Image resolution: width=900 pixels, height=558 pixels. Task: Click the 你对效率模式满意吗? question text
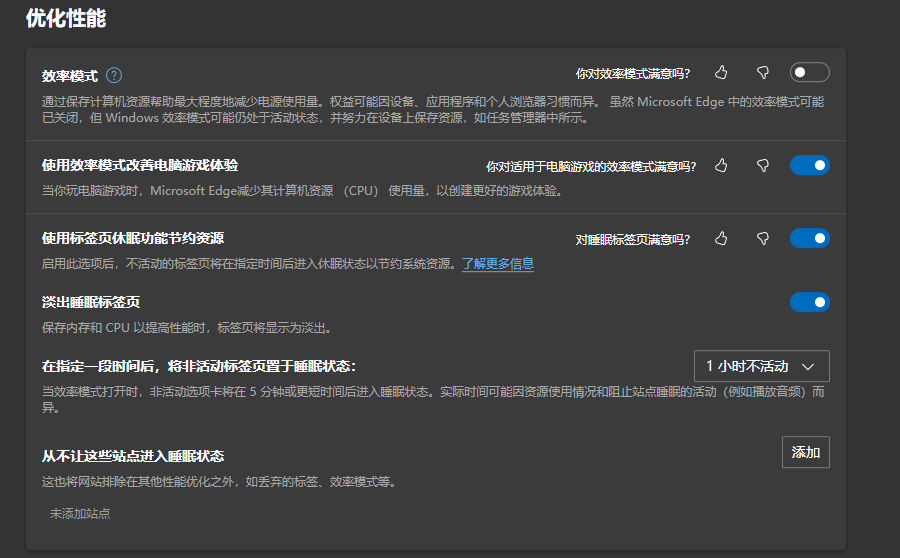(x=632, y=73)
